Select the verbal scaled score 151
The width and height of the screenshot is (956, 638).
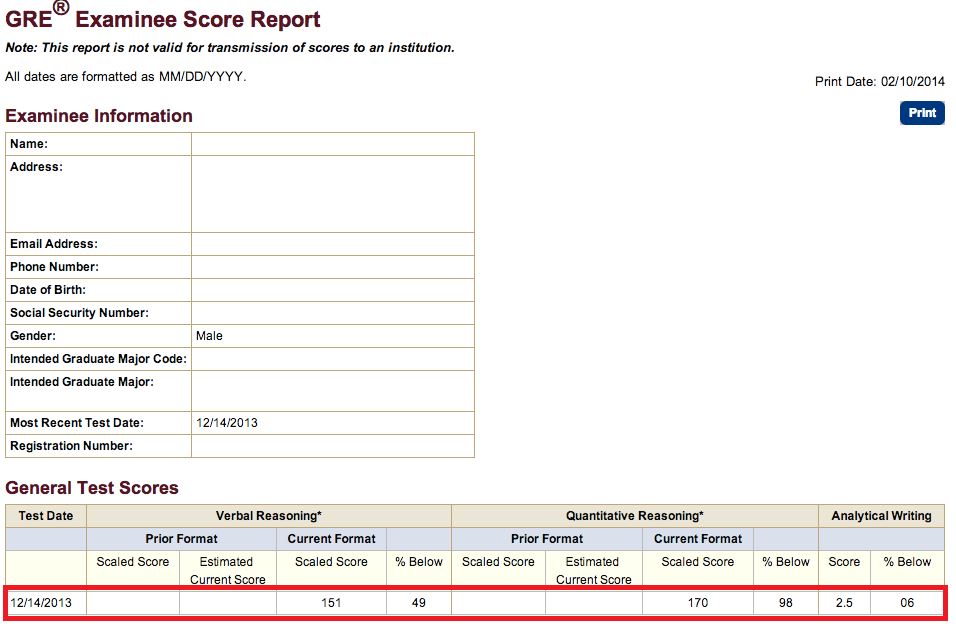click(x=331, y=603)
